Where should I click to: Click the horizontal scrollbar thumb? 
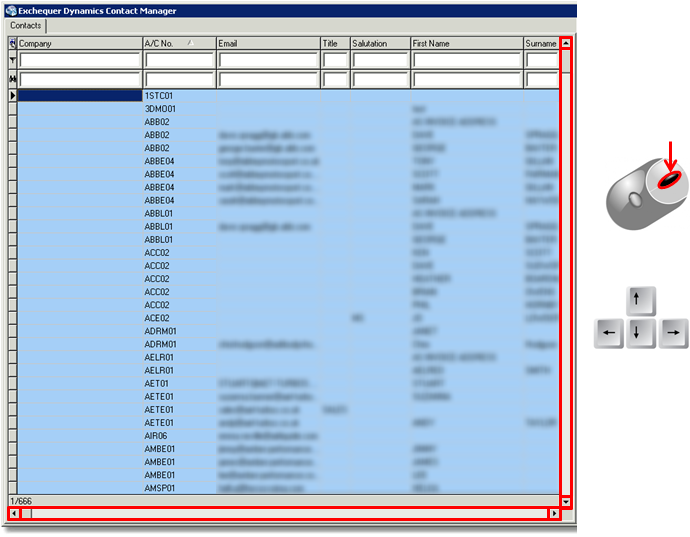click(x=26, y=513)
